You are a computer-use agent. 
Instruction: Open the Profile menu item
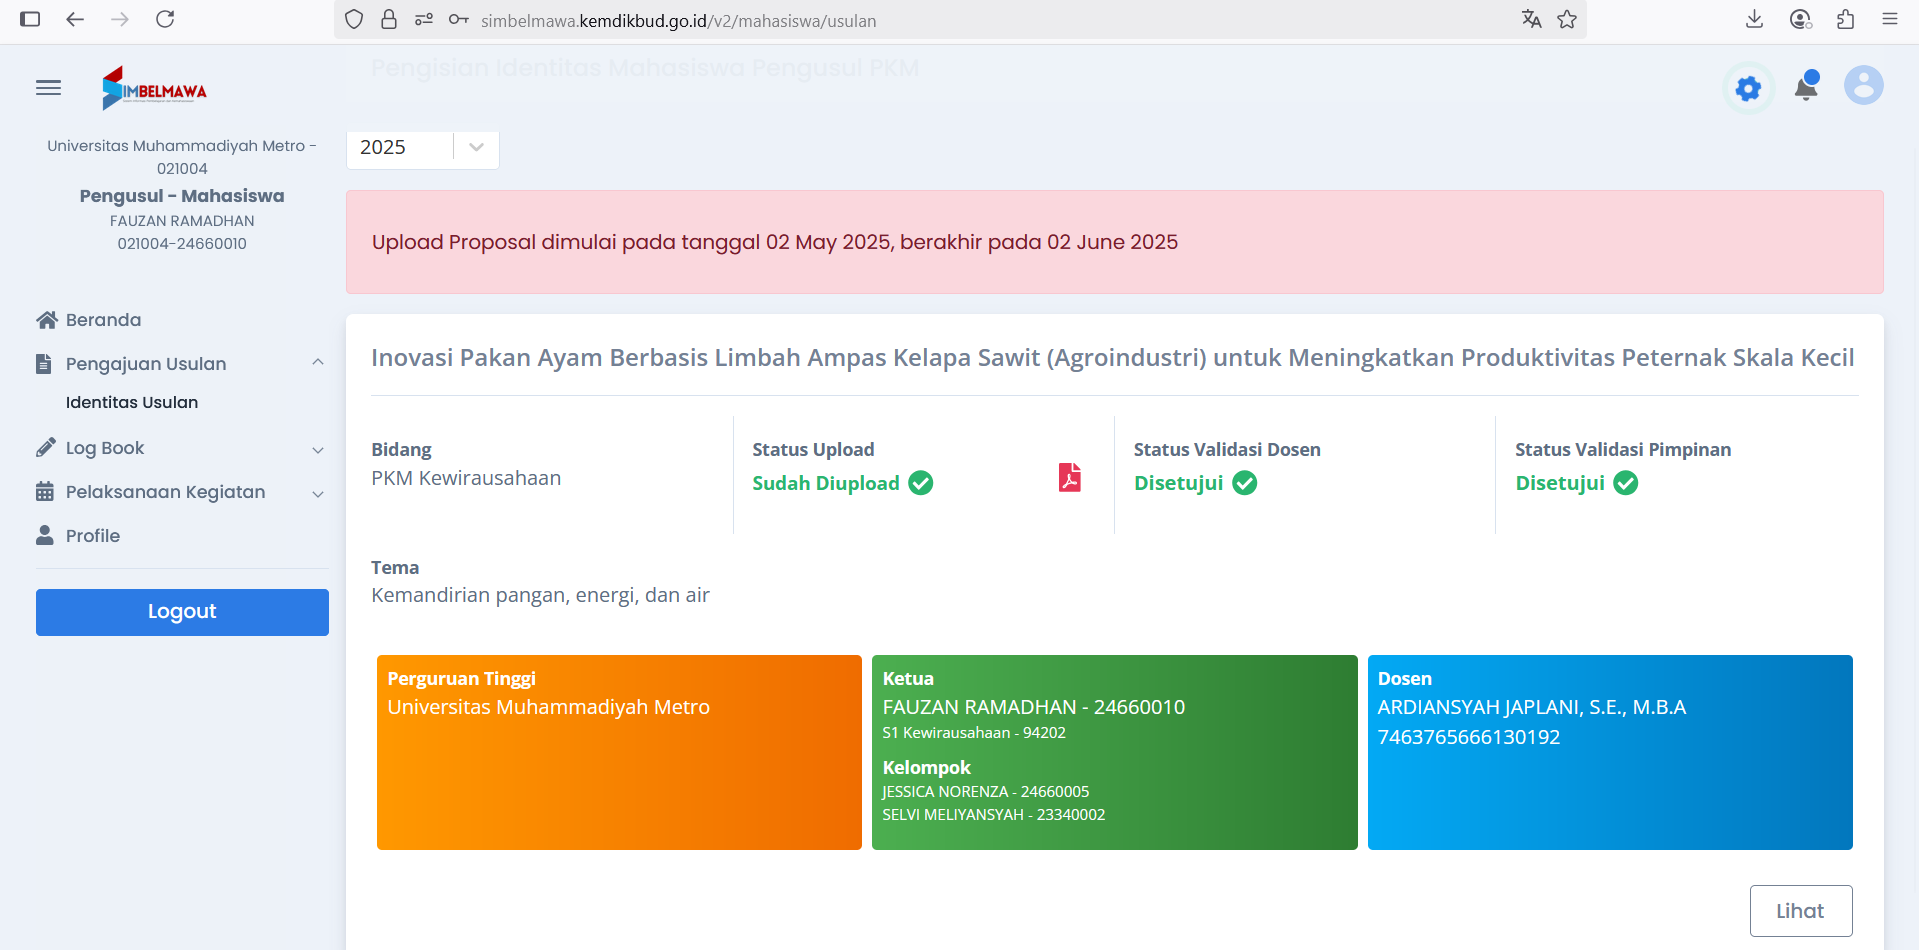(92, 536)
